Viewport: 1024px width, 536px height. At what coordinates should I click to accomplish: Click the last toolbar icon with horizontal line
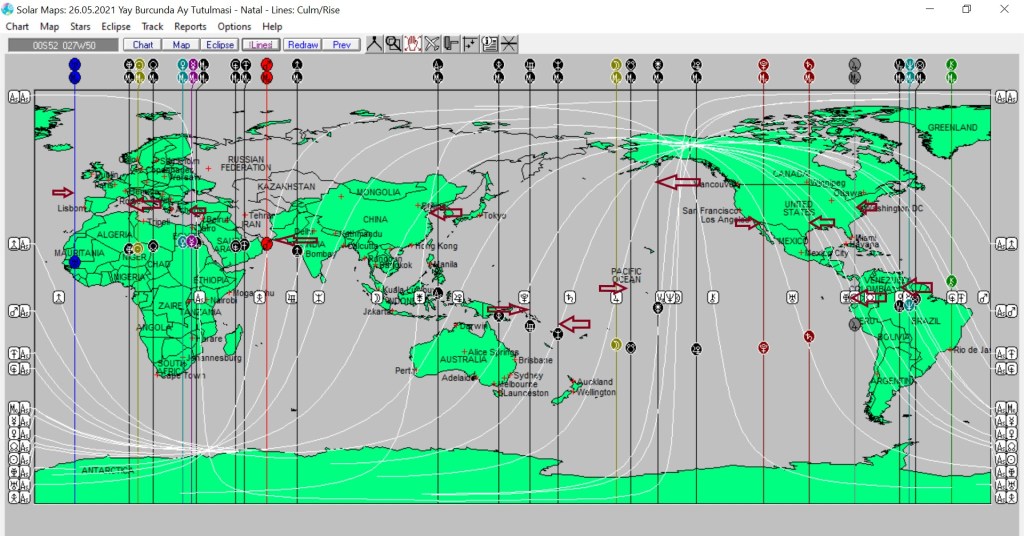click(x=509, y=44)
